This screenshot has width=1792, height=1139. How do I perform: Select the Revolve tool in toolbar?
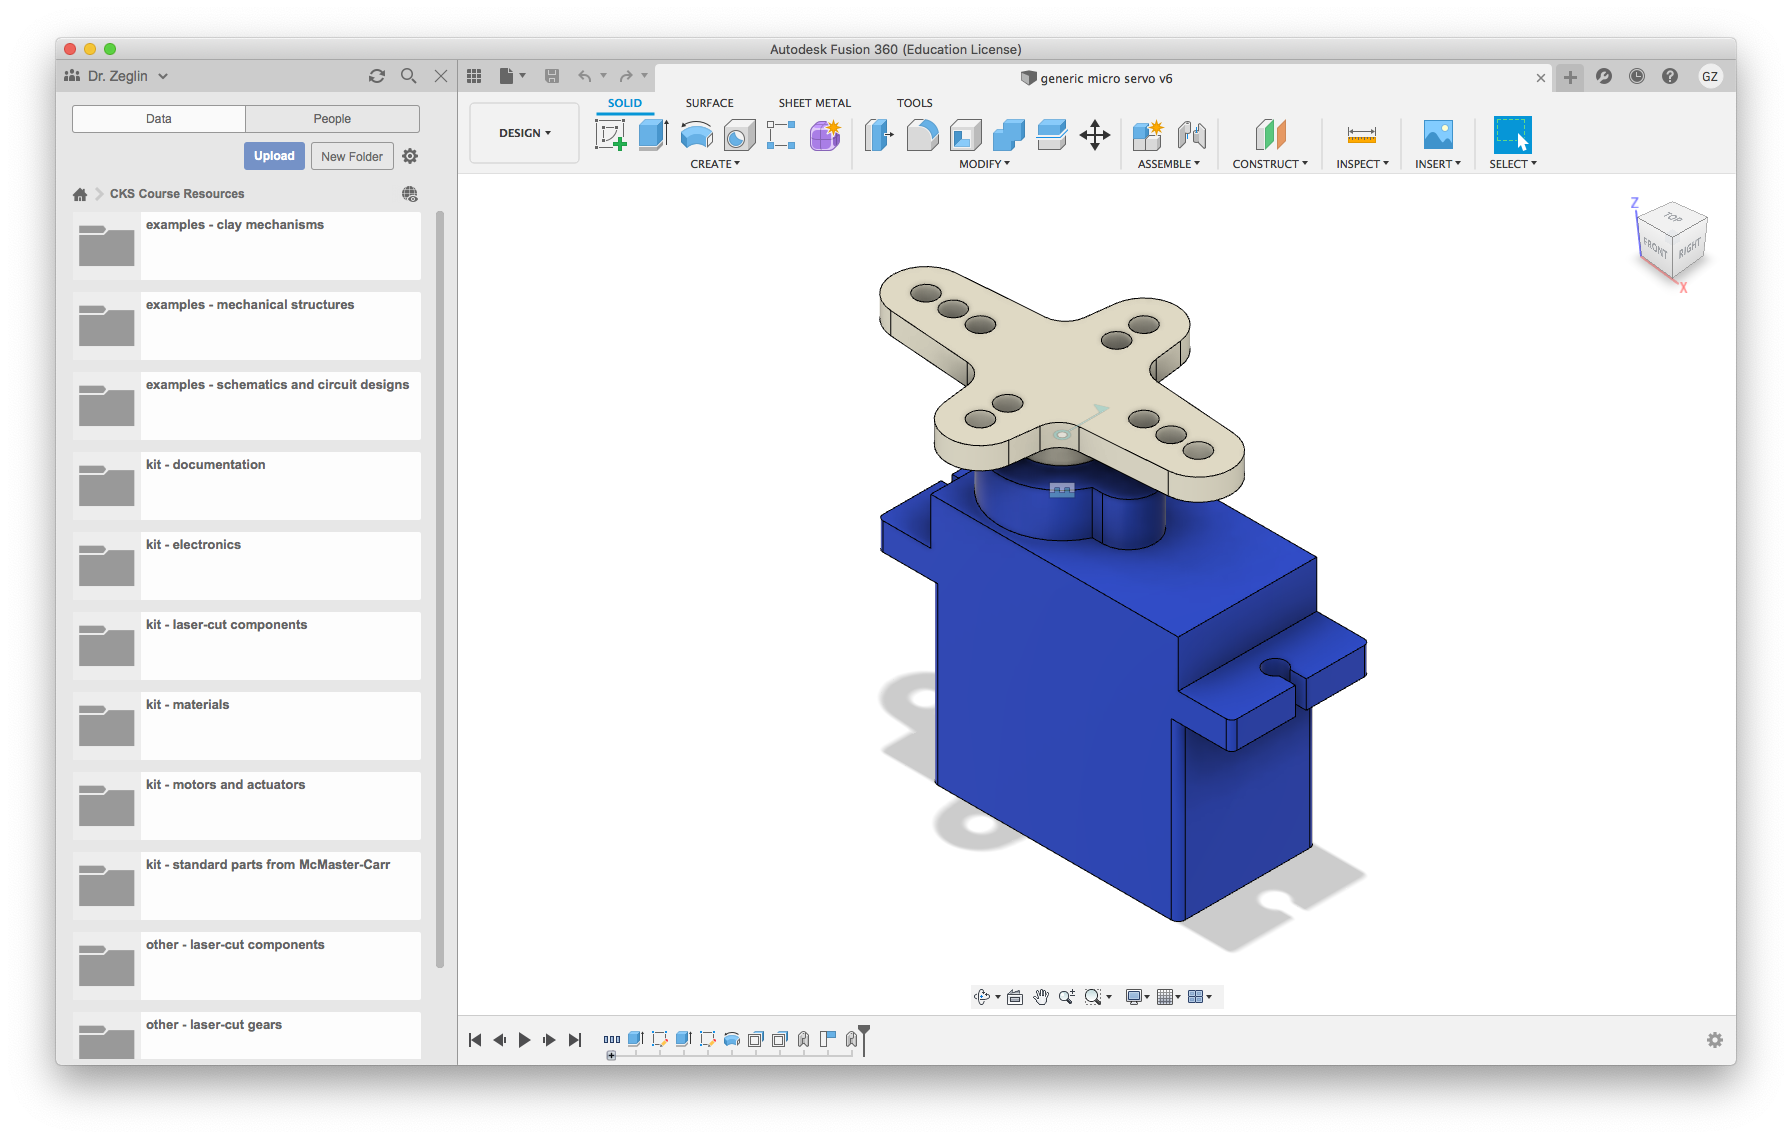(x=696, y=135)
